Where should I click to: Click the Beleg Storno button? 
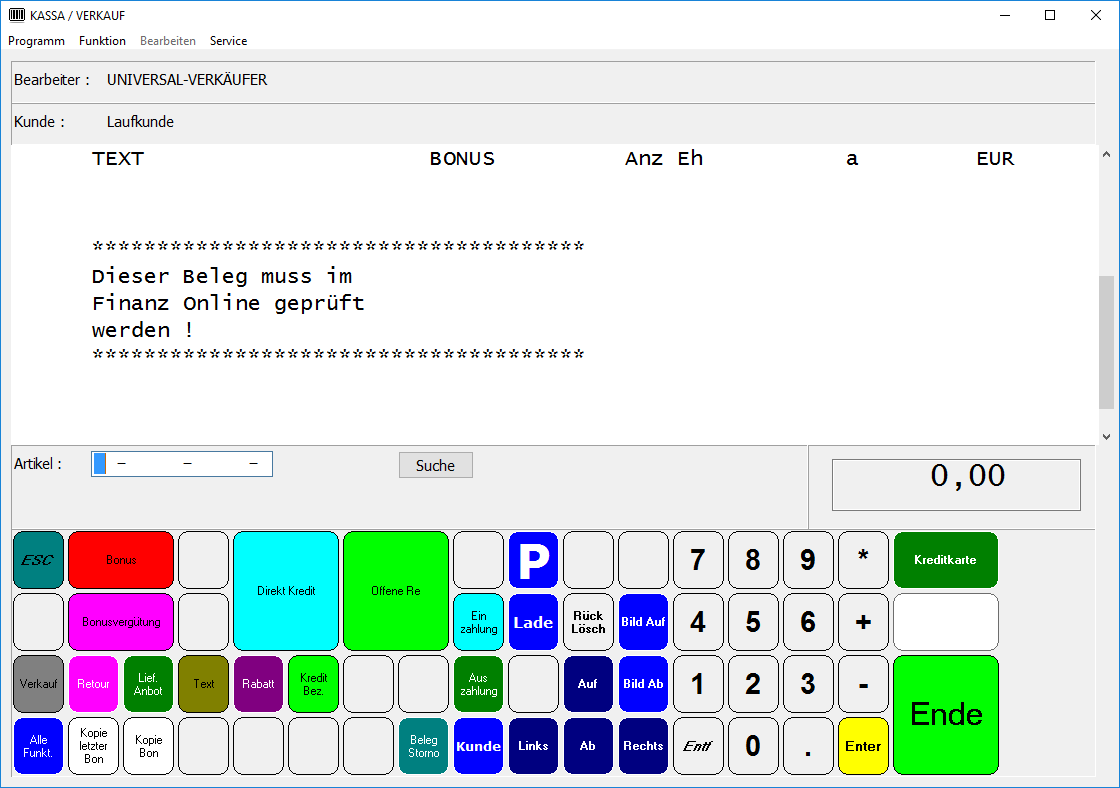pos(424,746)
